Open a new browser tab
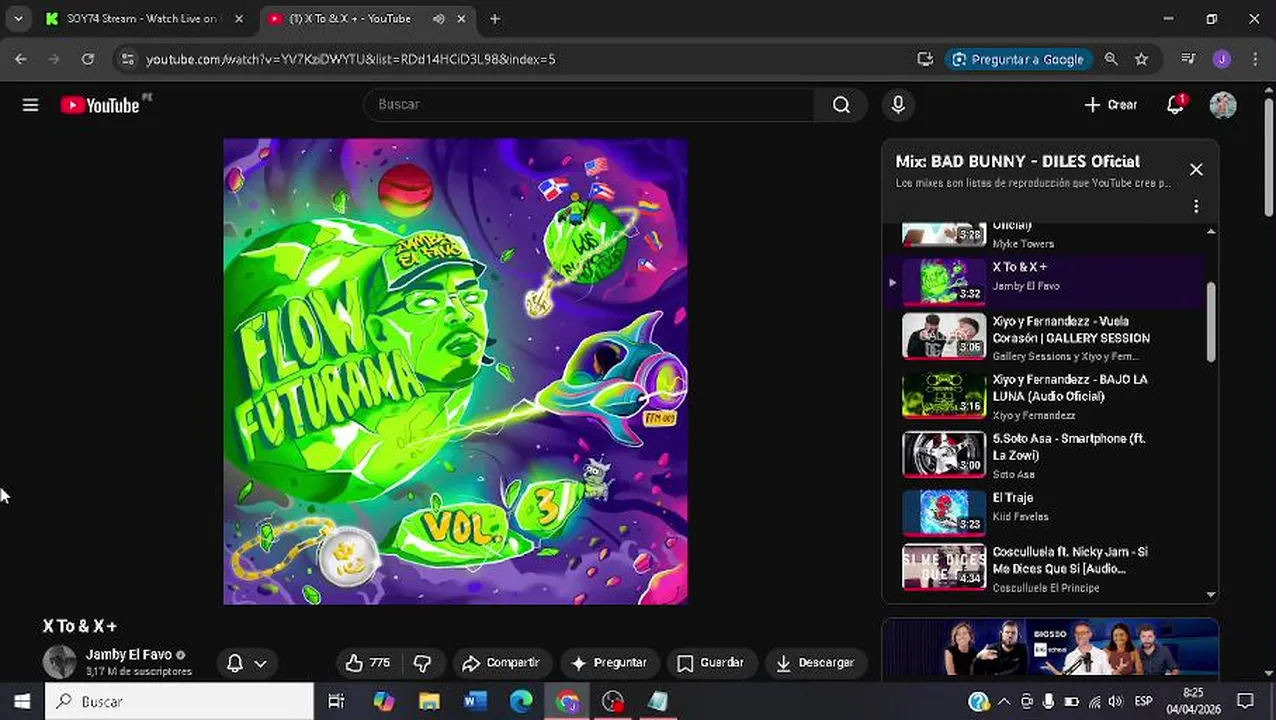1276x720 pixels. (495, 19)
